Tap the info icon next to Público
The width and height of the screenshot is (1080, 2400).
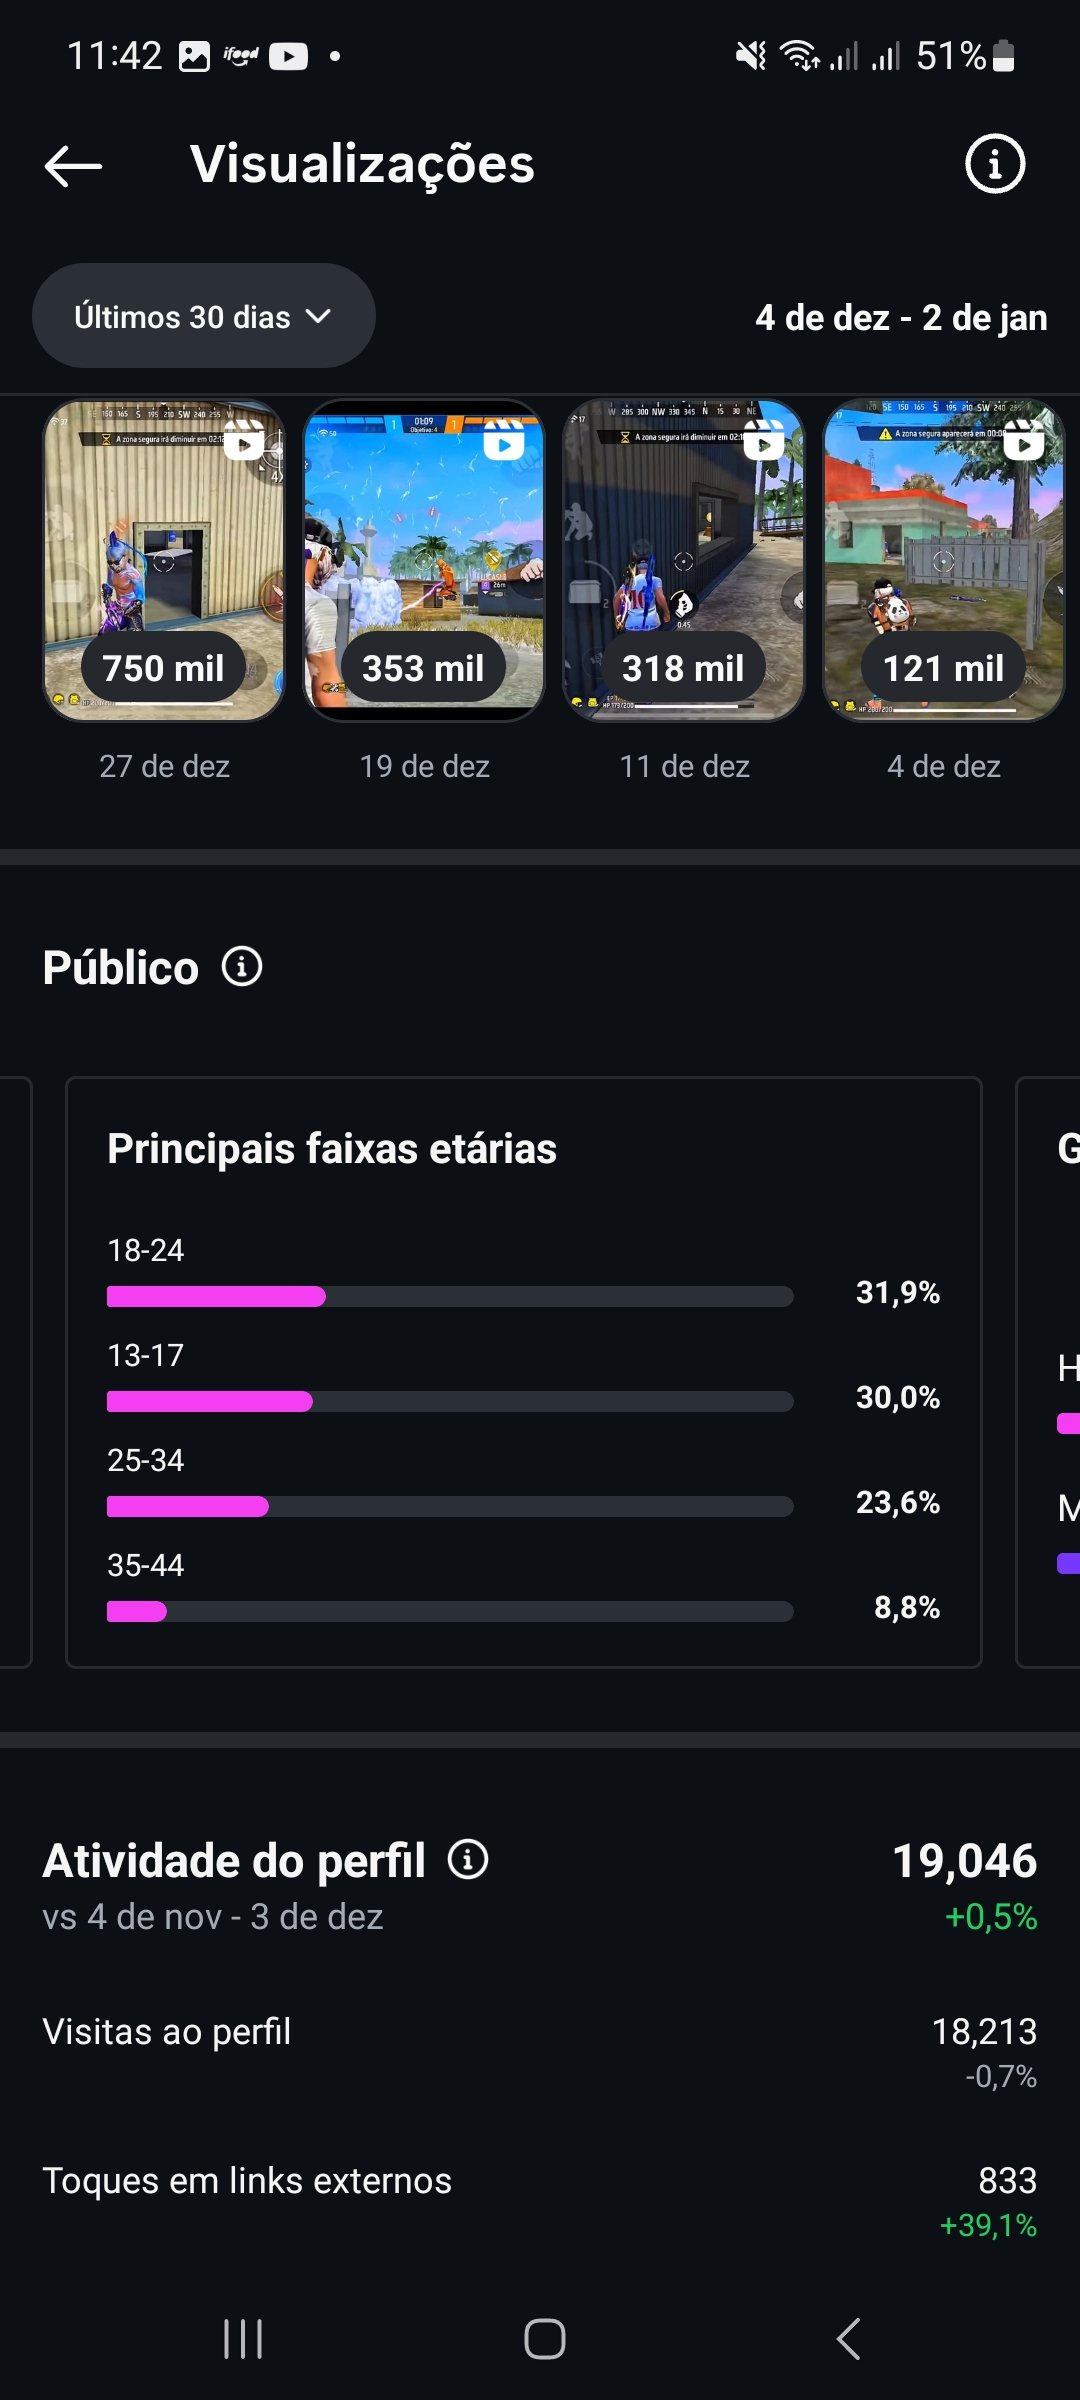click(x=242, y=967)
